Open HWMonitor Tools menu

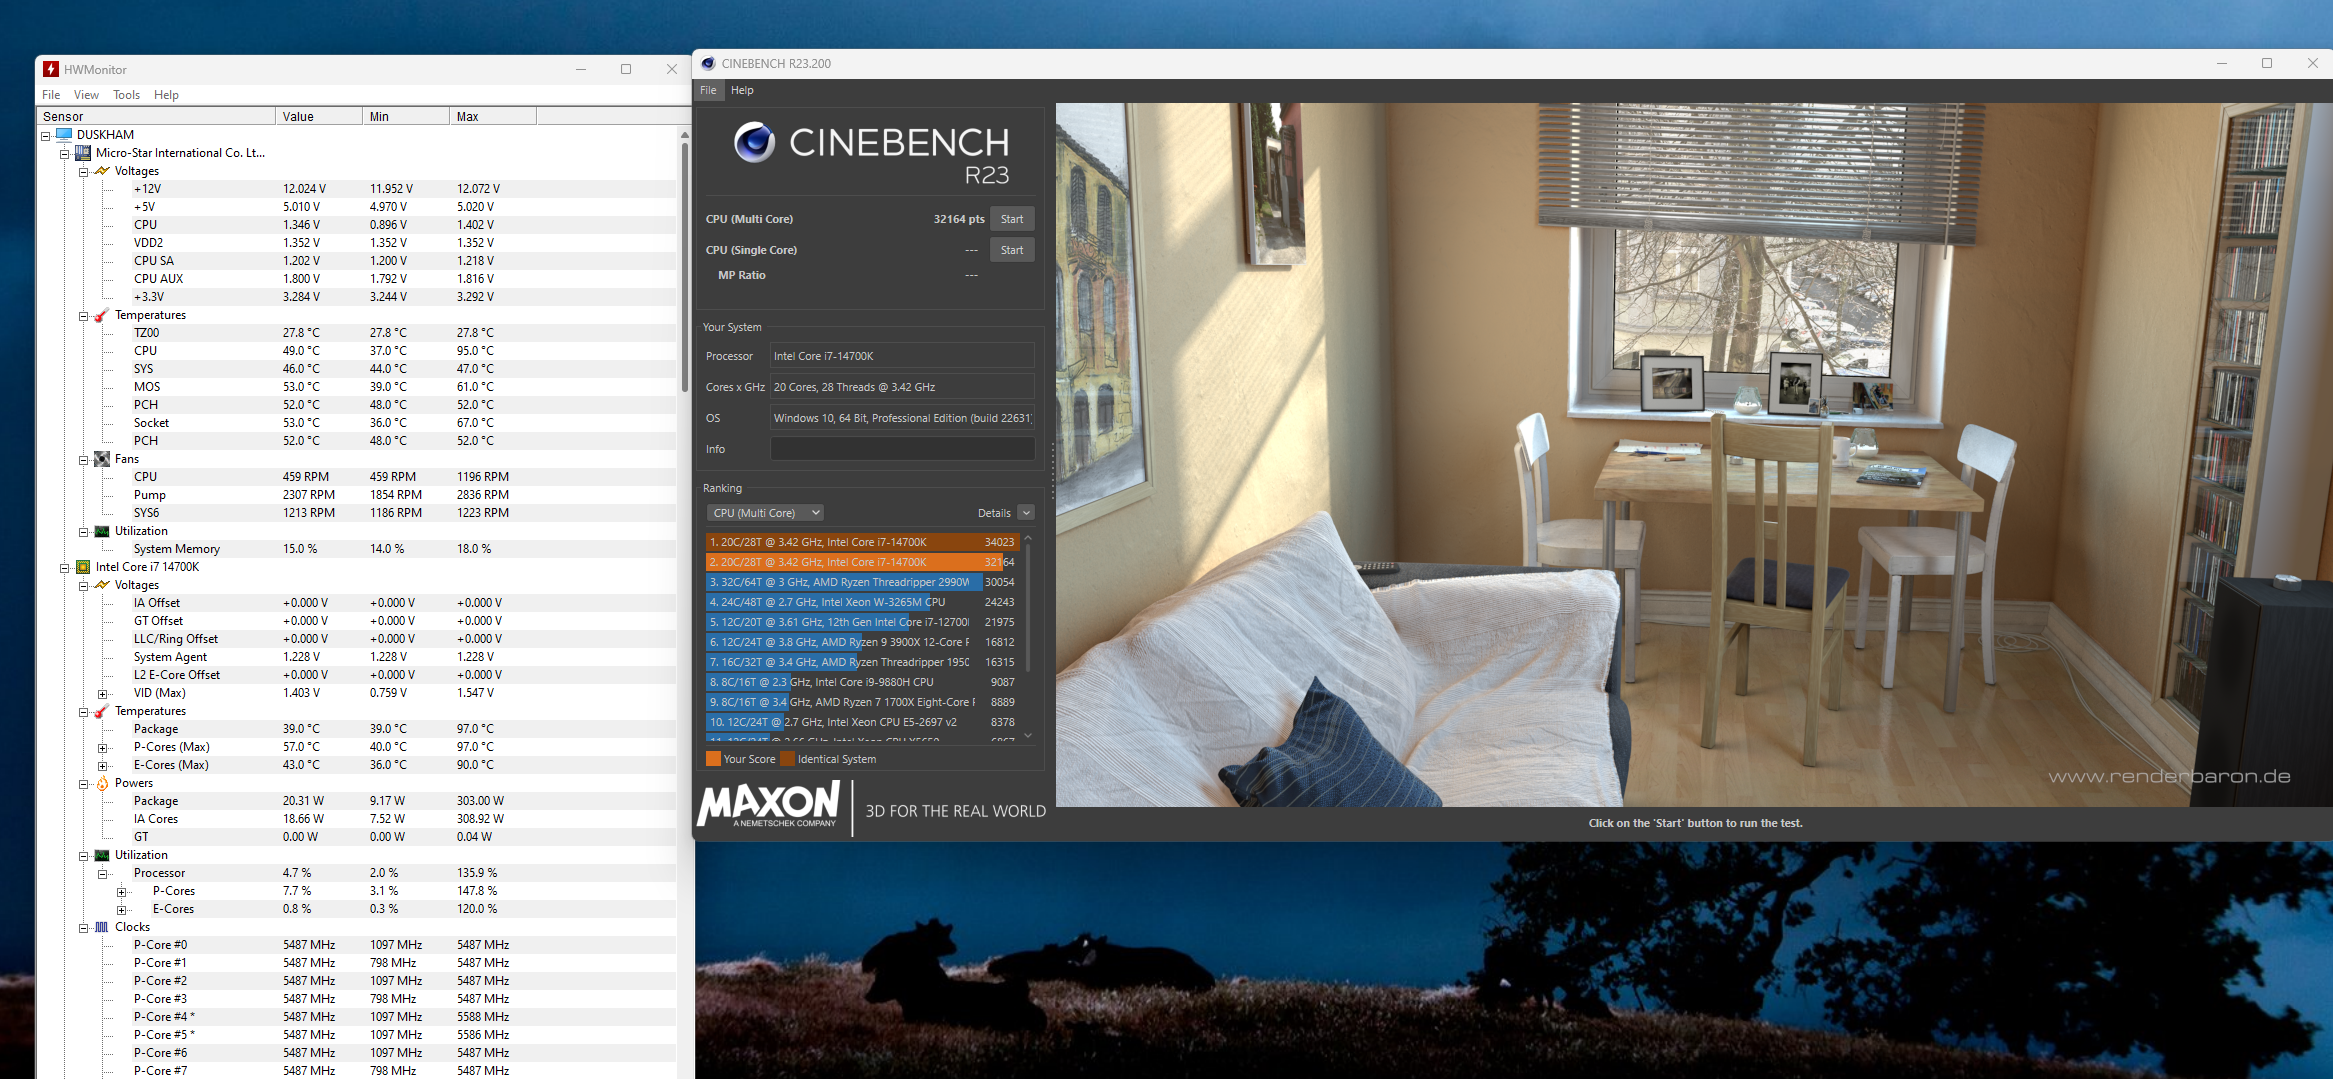pyautogui.click(x=126, y=95)
